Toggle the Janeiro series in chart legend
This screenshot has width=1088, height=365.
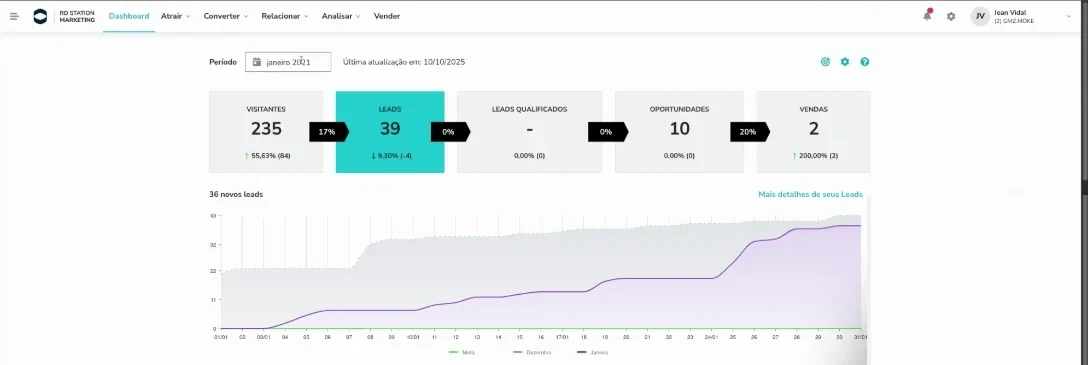[x=593, y=353]
